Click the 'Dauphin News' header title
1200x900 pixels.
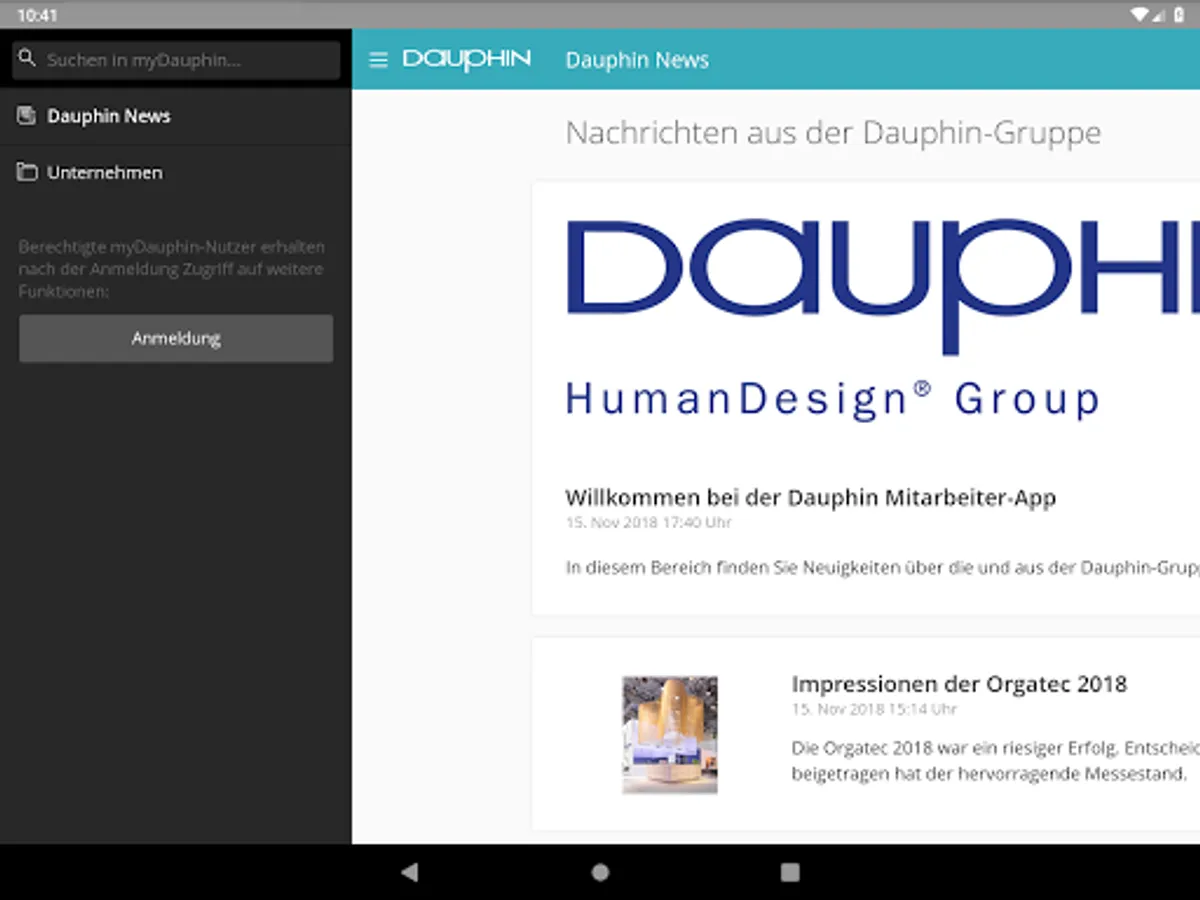pyautogui.click(x=637, y=60)
